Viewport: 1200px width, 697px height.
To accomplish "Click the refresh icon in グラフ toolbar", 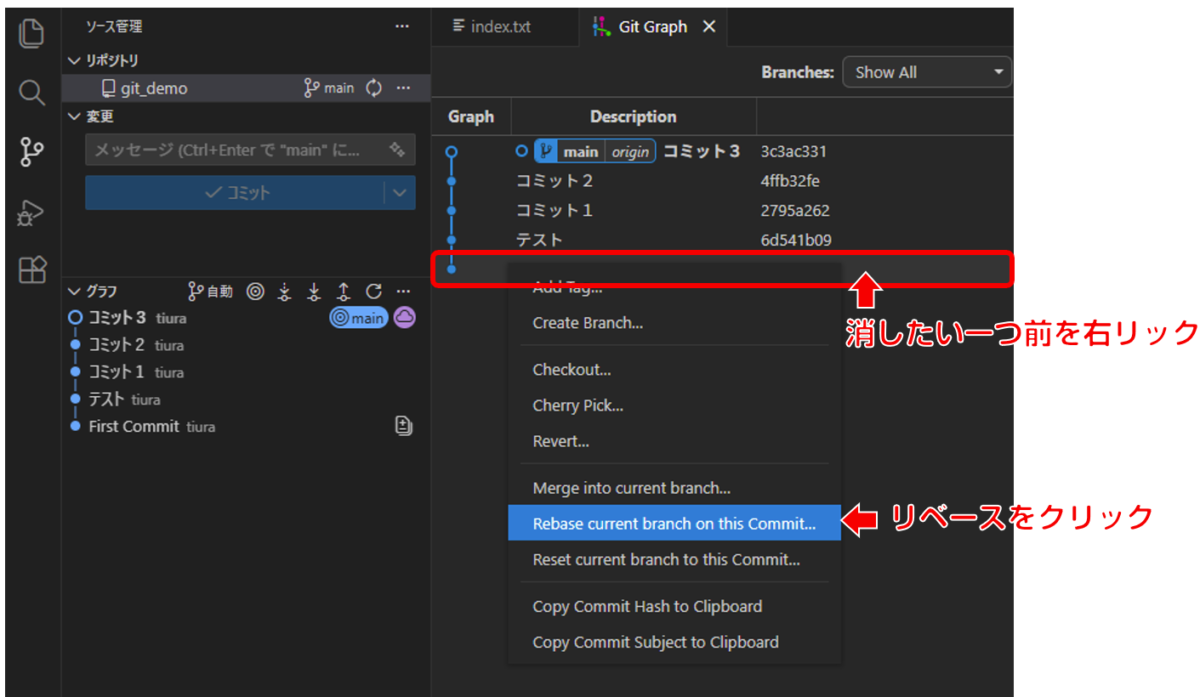I will 373,291.
